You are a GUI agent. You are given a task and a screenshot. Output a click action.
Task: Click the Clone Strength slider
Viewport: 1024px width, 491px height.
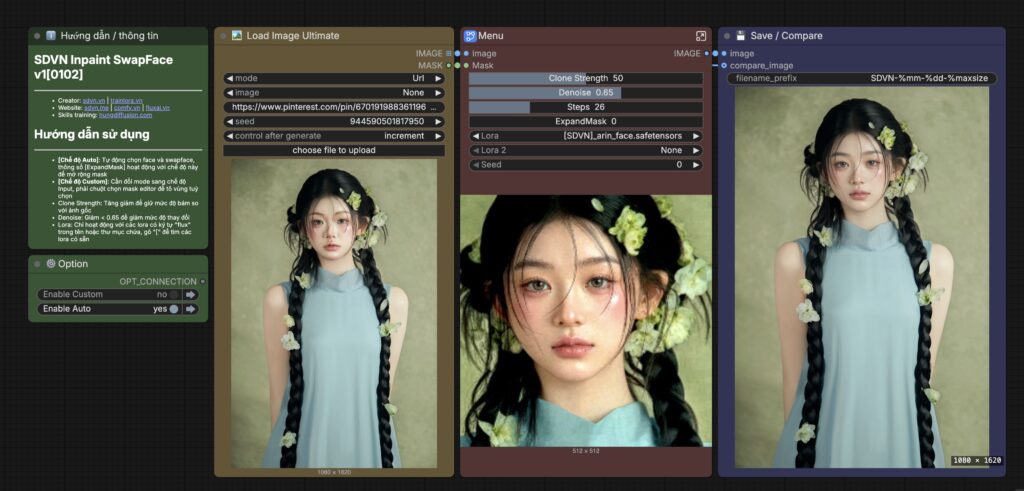[585, 78]
